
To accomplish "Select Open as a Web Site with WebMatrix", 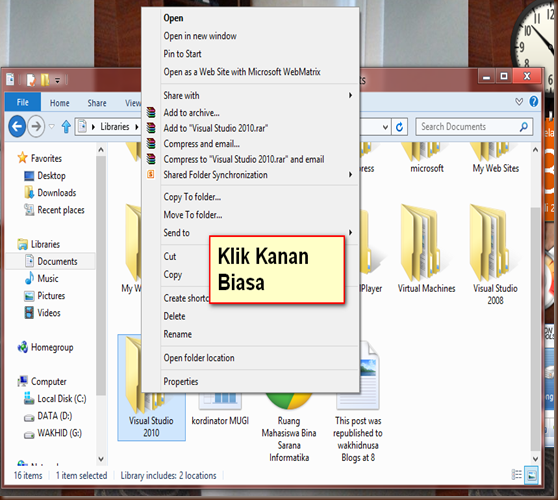I will pos(242,72).
